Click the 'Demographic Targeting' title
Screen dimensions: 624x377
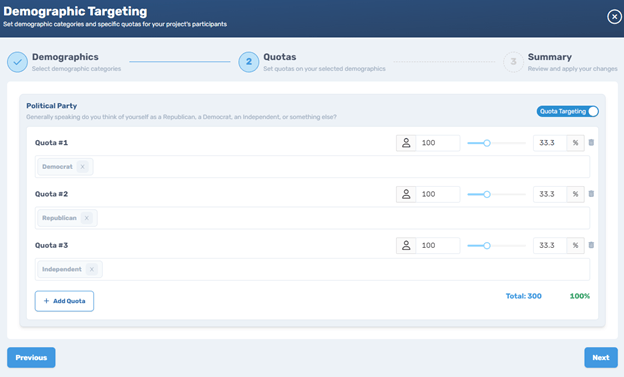pos(75,11)
